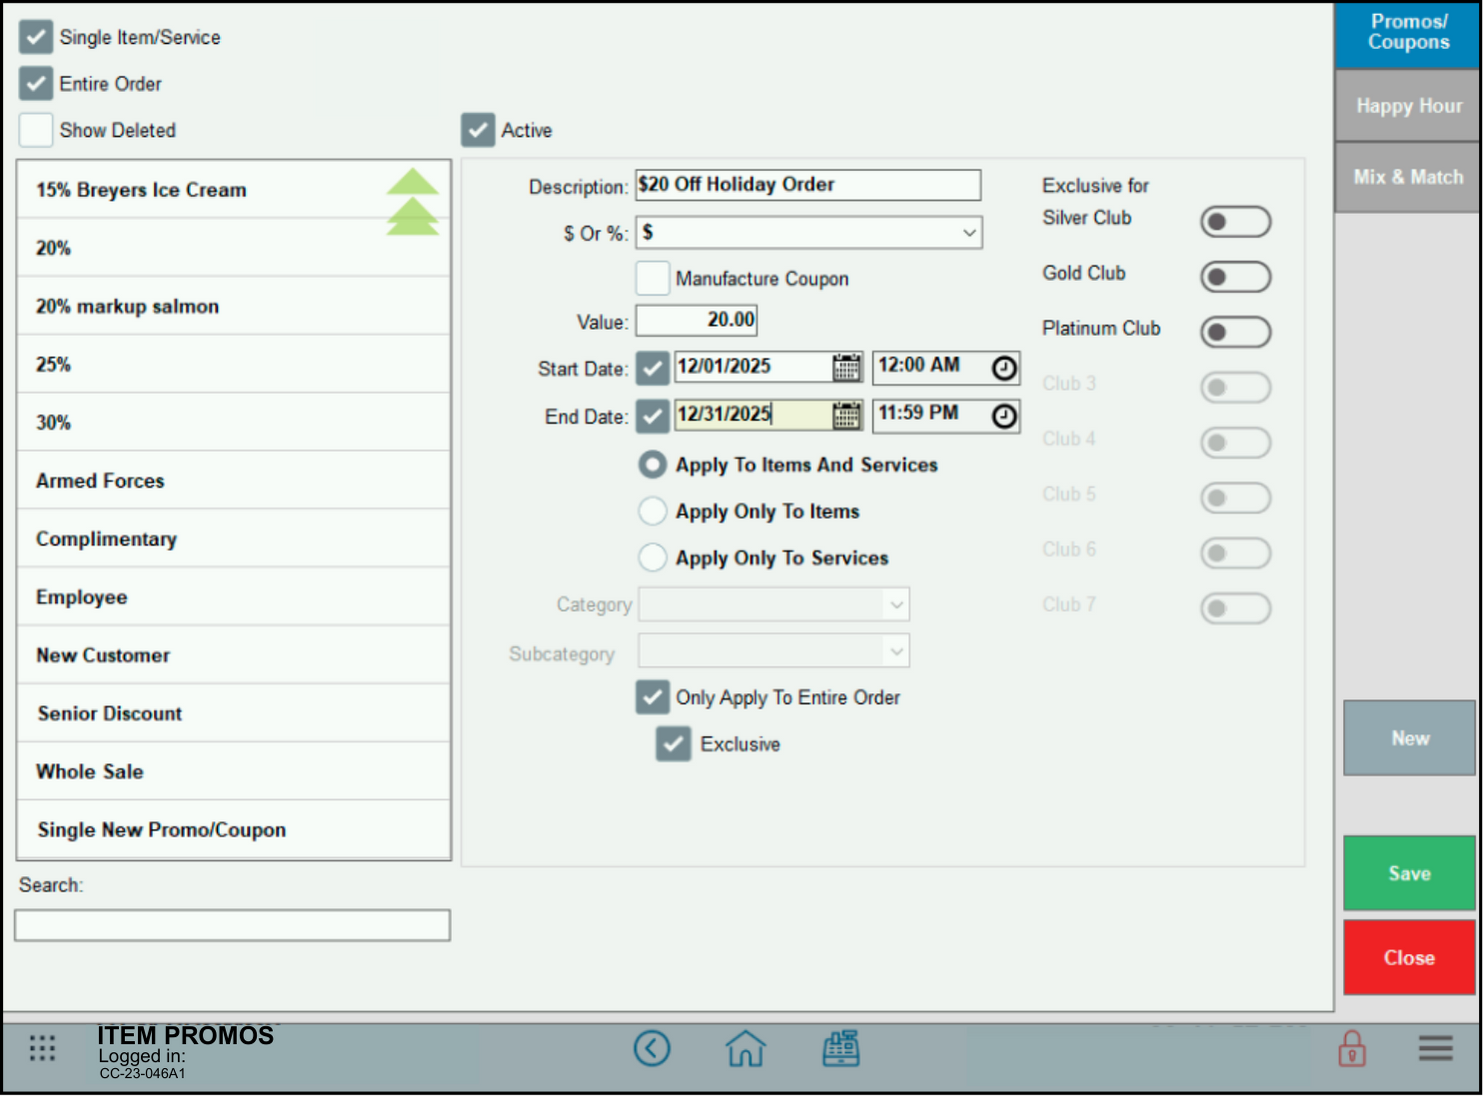Click the Value input field
Screen dimensions: 1484x1096
click(x=696, y=320)
